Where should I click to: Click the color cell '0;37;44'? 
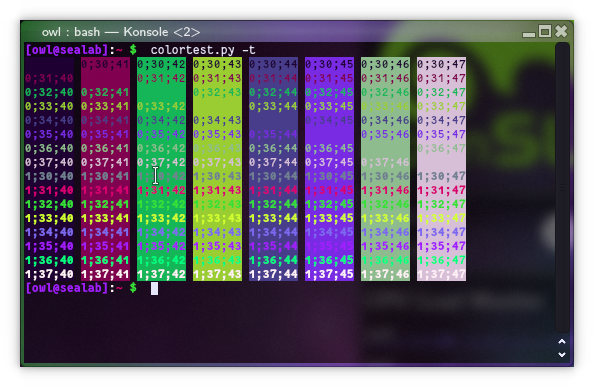(274, 162)
